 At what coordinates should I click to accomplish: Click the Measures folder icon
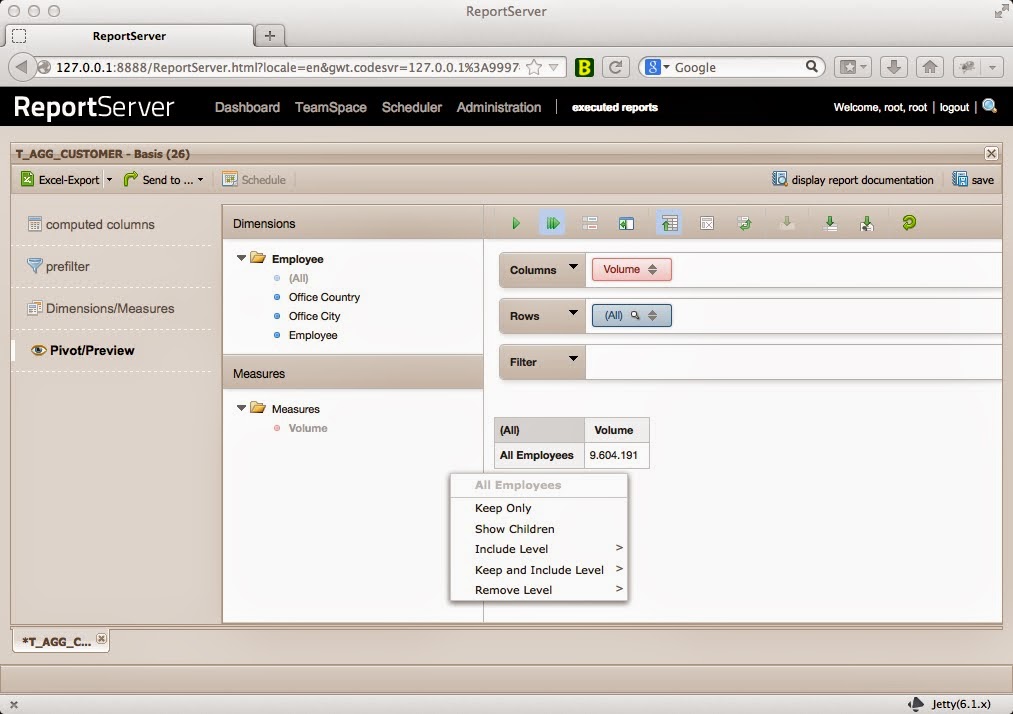(x=258, y=408)
